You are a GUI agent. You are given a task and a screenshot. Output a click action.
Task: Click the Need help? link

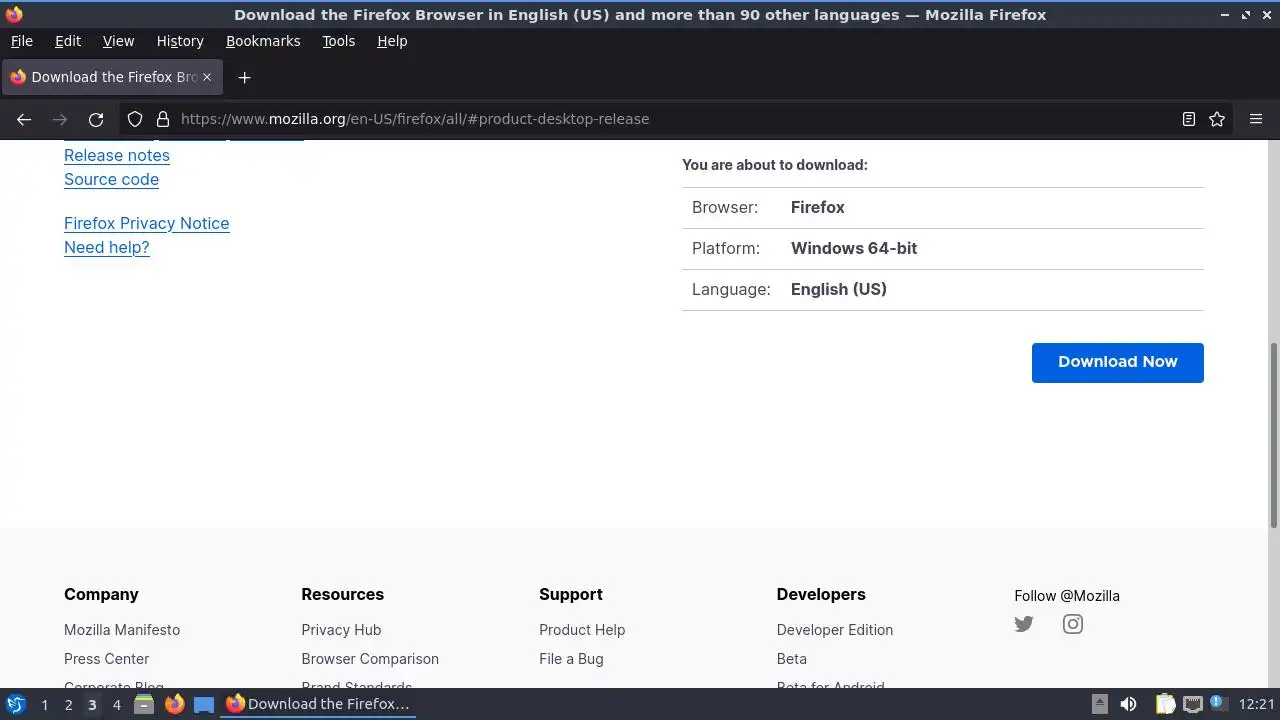point(106,247)
